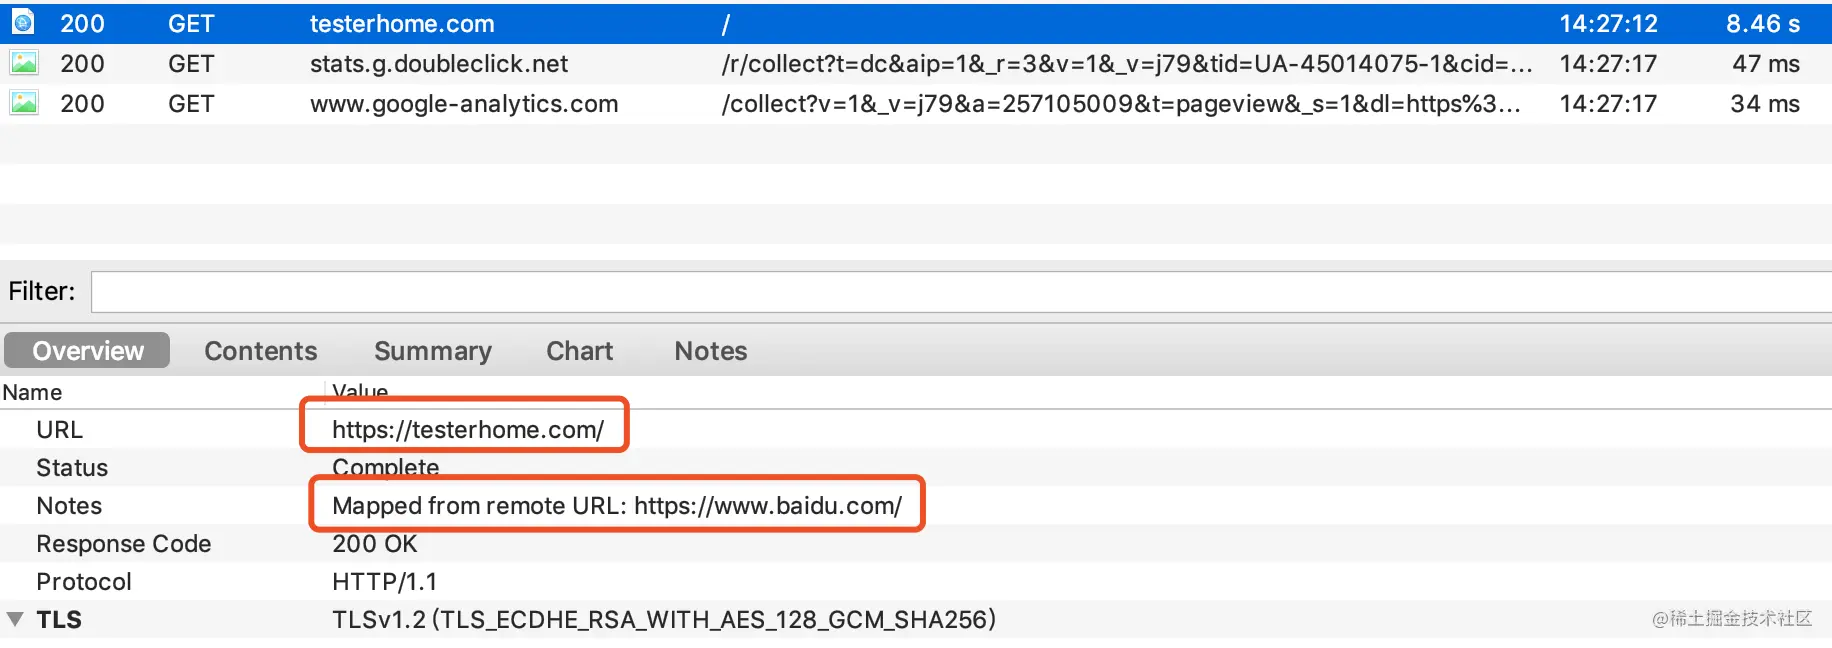Select the Status value Complete

[385, 468]
